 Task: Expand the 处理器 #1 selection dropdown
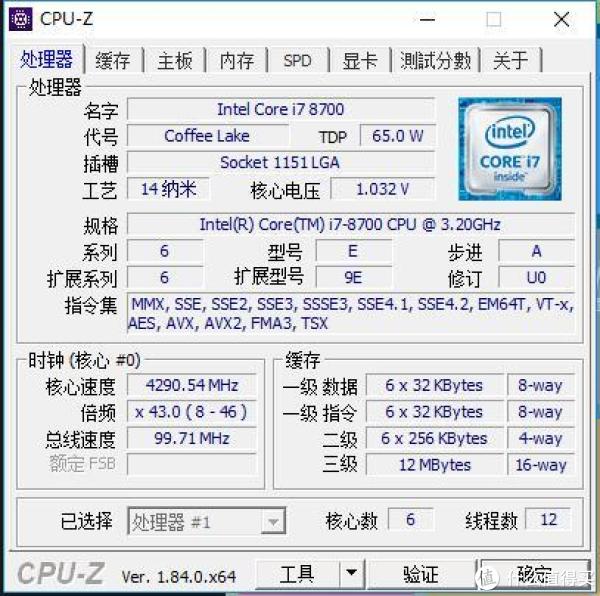(273, 521)
